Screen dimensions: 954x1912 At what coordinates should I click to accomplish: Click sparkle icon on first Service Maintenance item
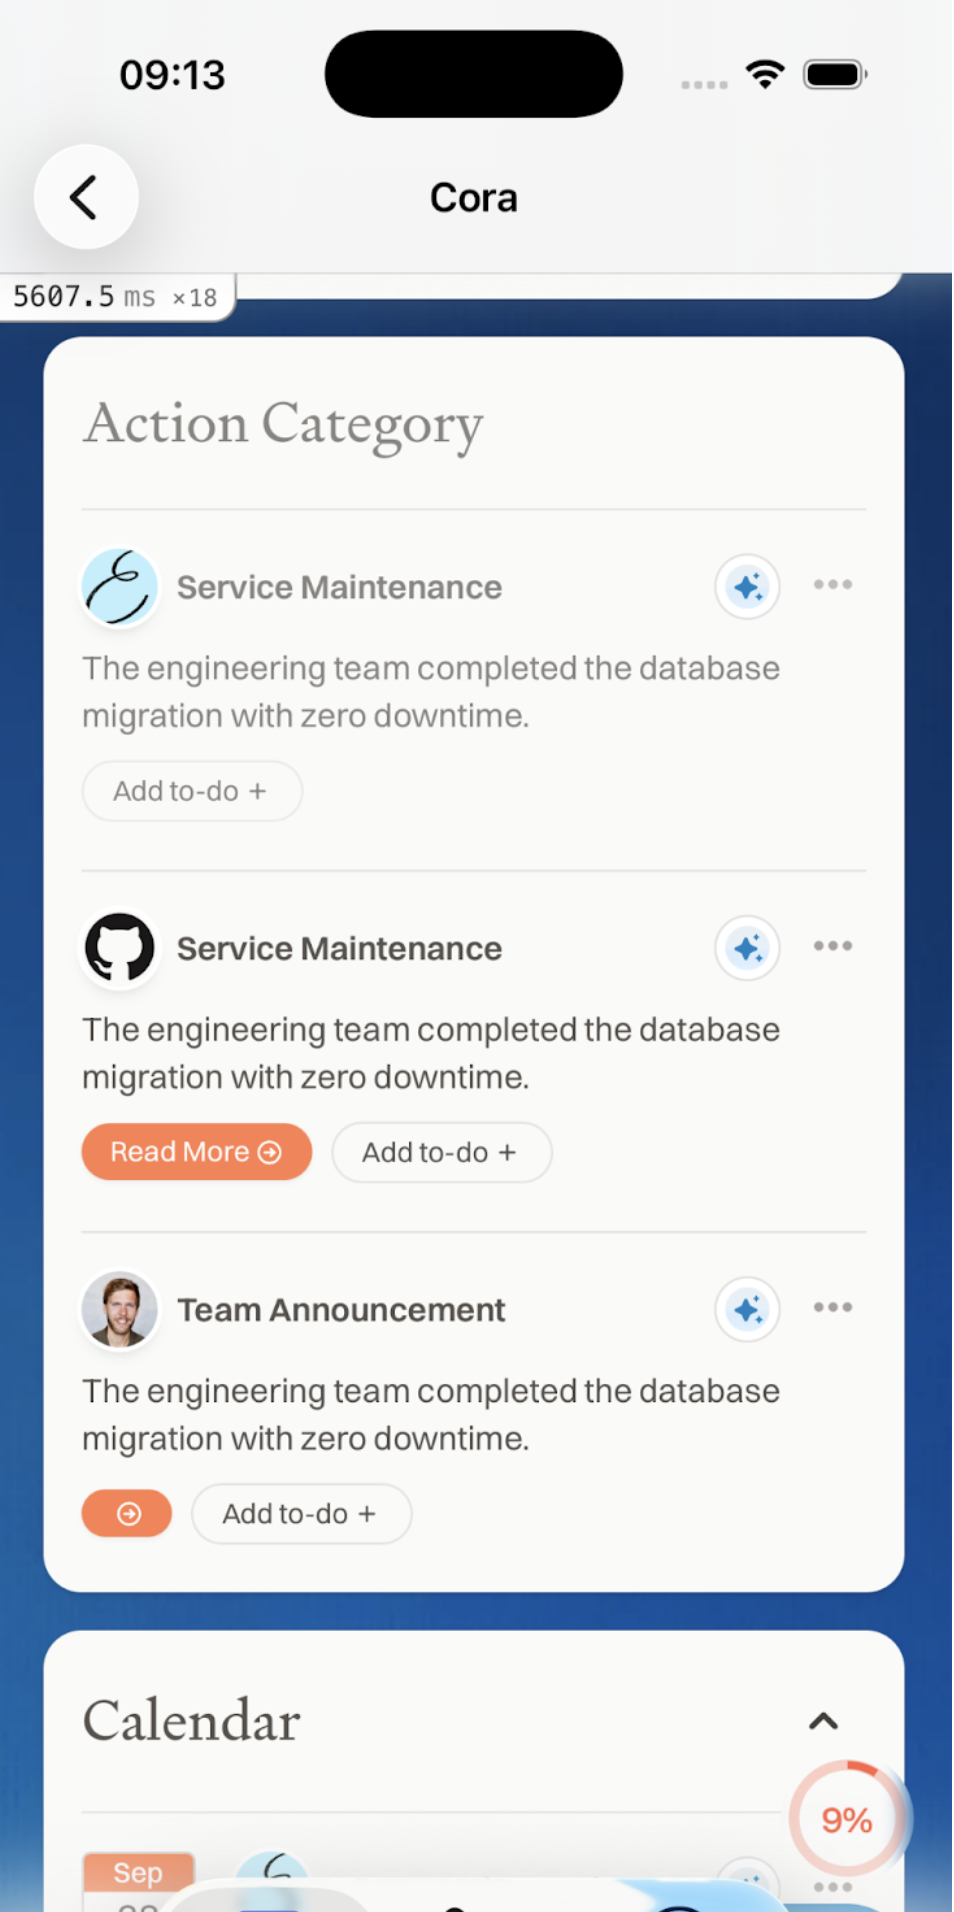[746, 587]
